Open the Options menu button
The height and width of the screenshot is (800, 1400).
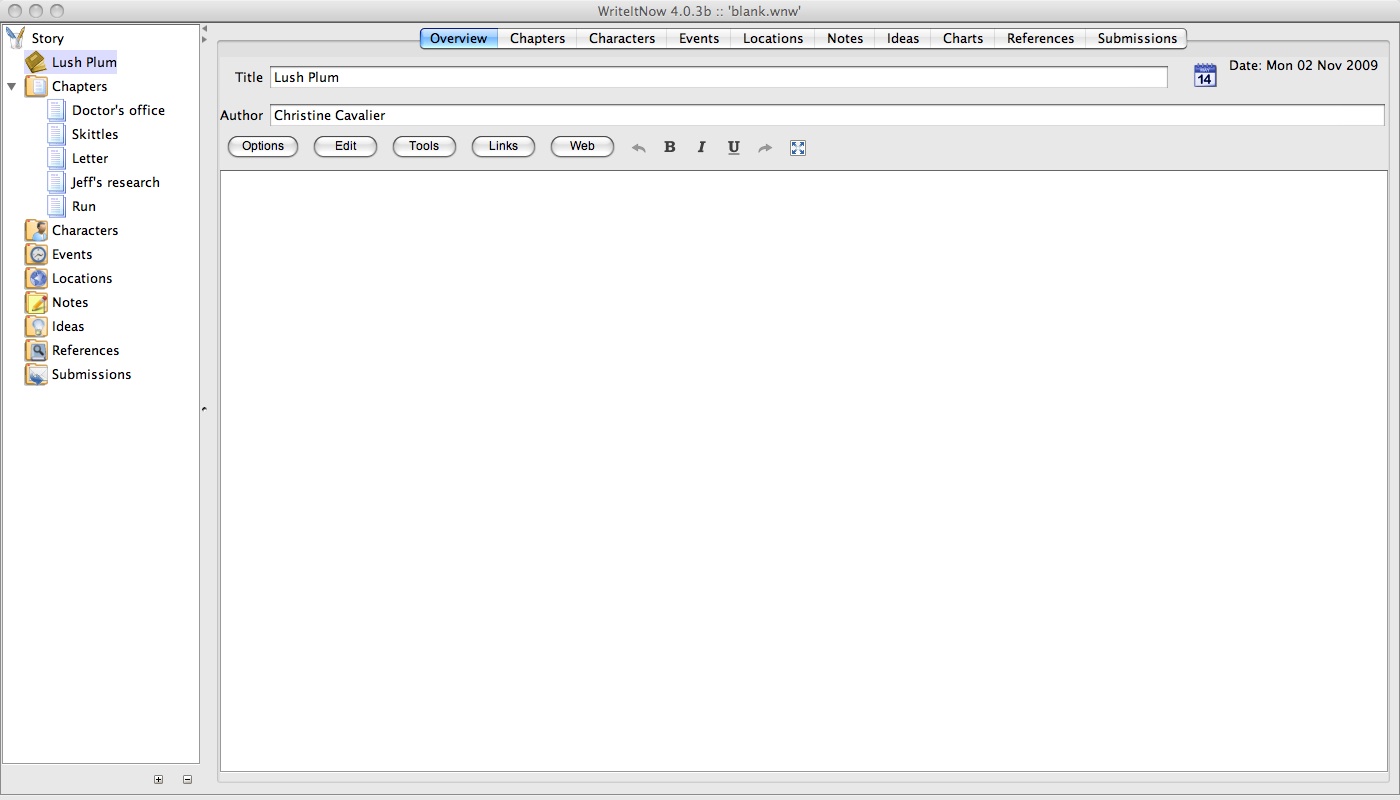(263, 146)
